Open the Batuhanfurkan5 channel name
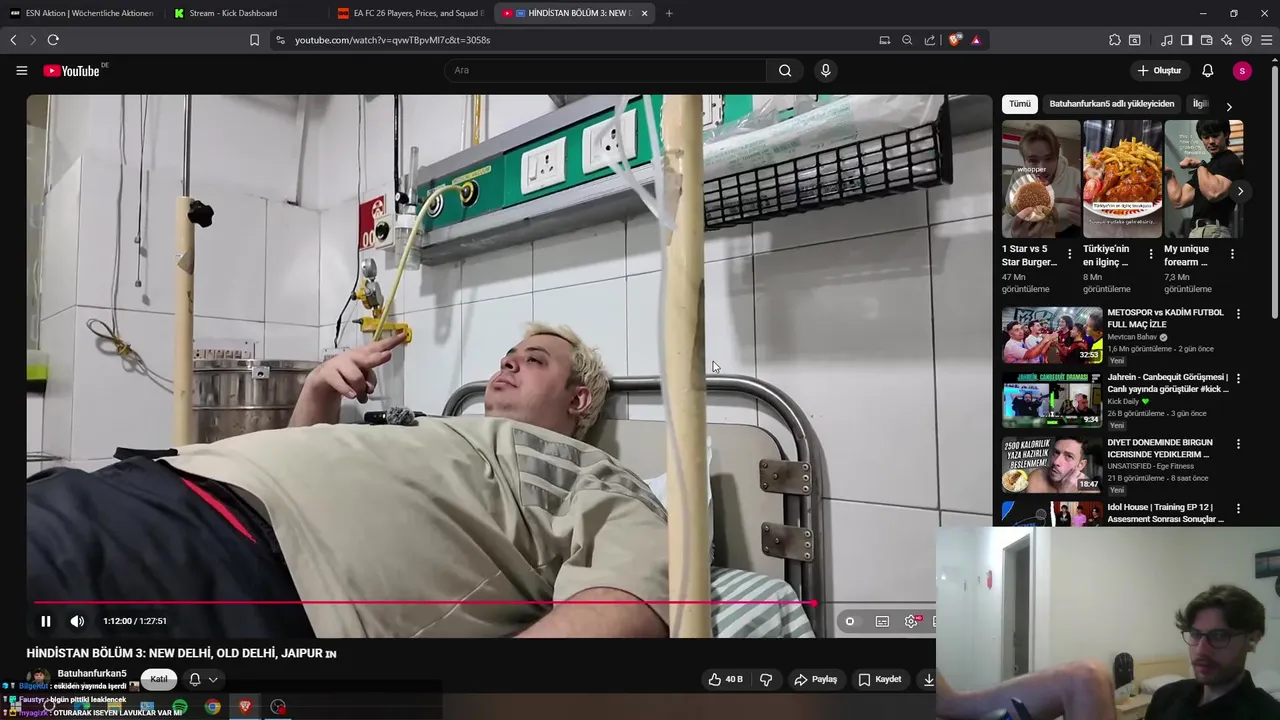The image size is (1280, 720). pos(92,673)
